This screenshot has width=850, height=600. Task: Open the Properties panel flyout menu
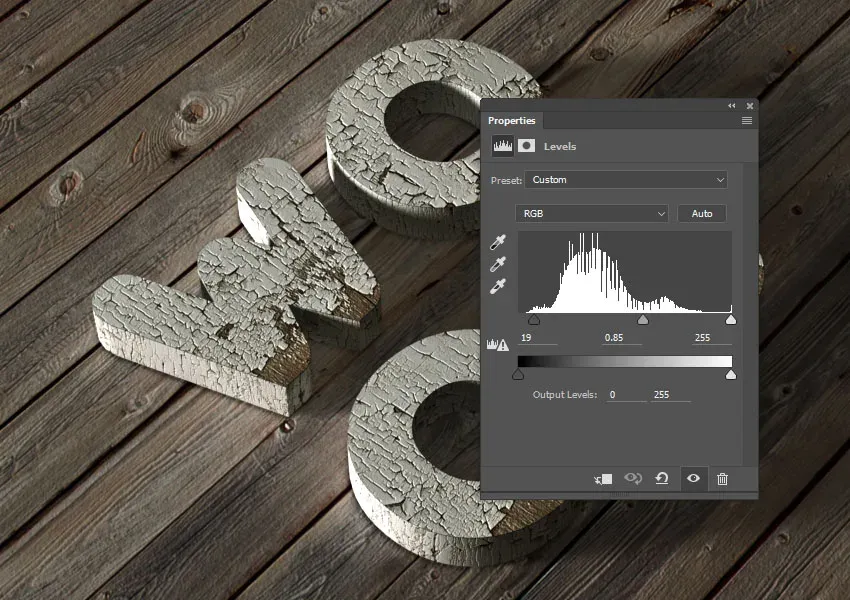click(x=746, y=120)
